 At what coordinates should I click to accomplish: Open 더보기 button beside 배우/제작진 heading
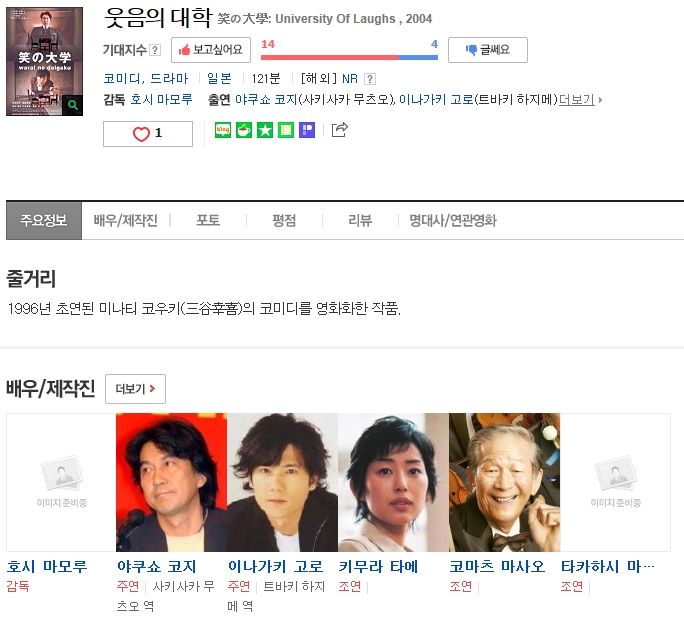135,389
